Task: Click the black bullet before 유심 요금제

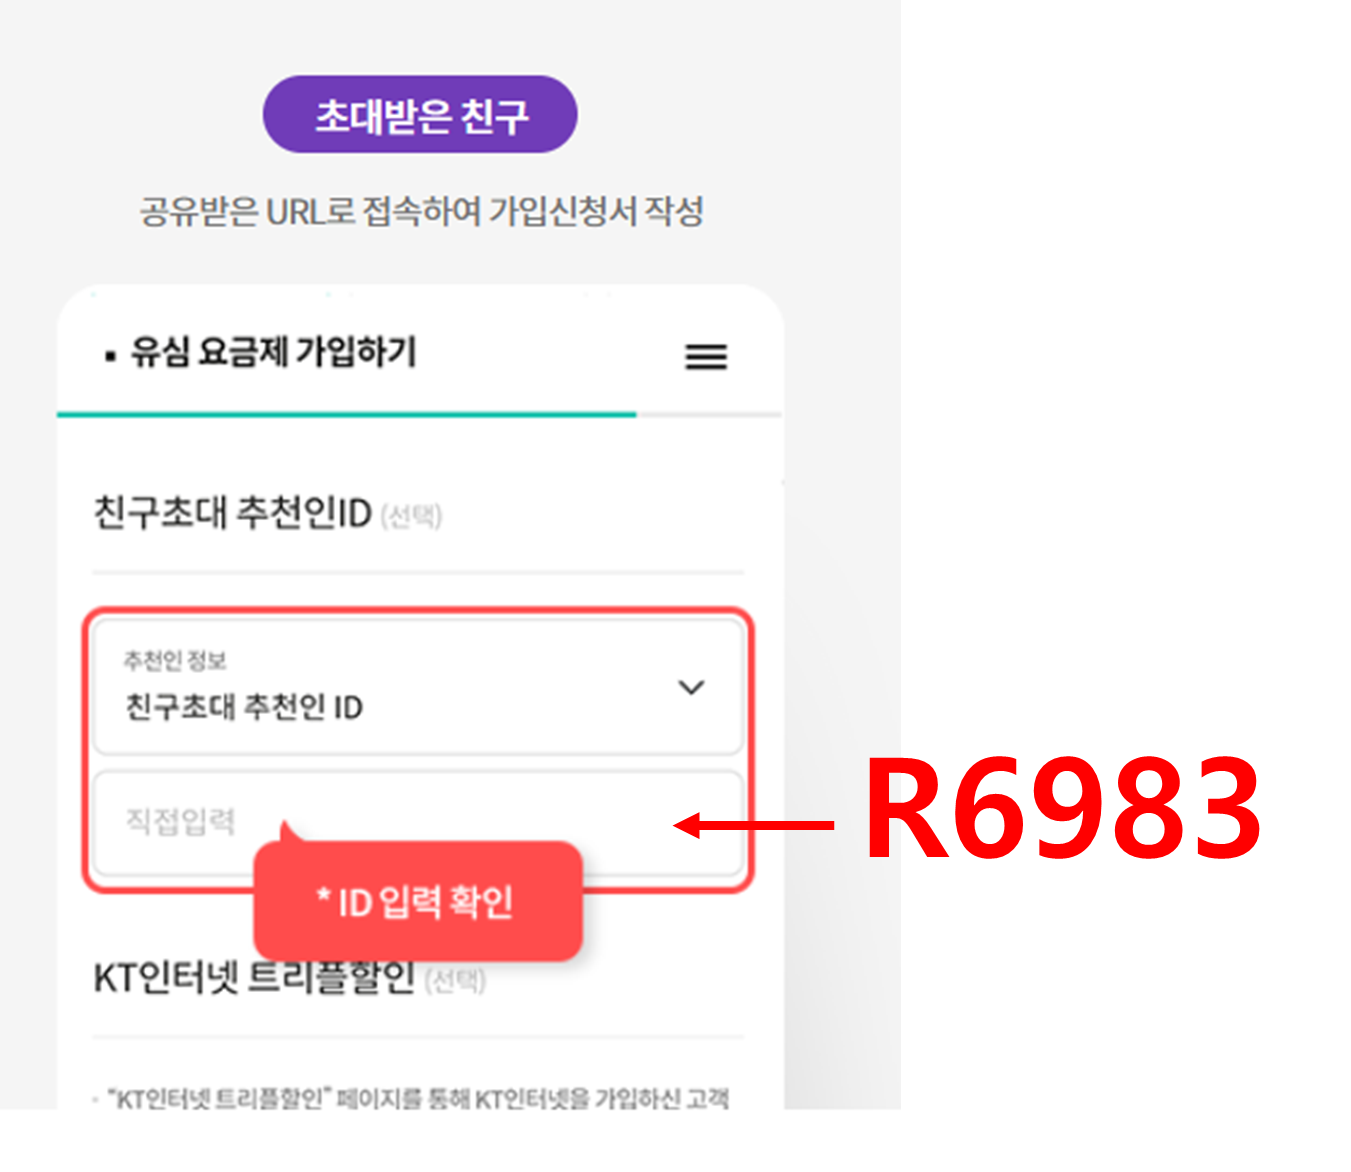Action: click(110, 355)
